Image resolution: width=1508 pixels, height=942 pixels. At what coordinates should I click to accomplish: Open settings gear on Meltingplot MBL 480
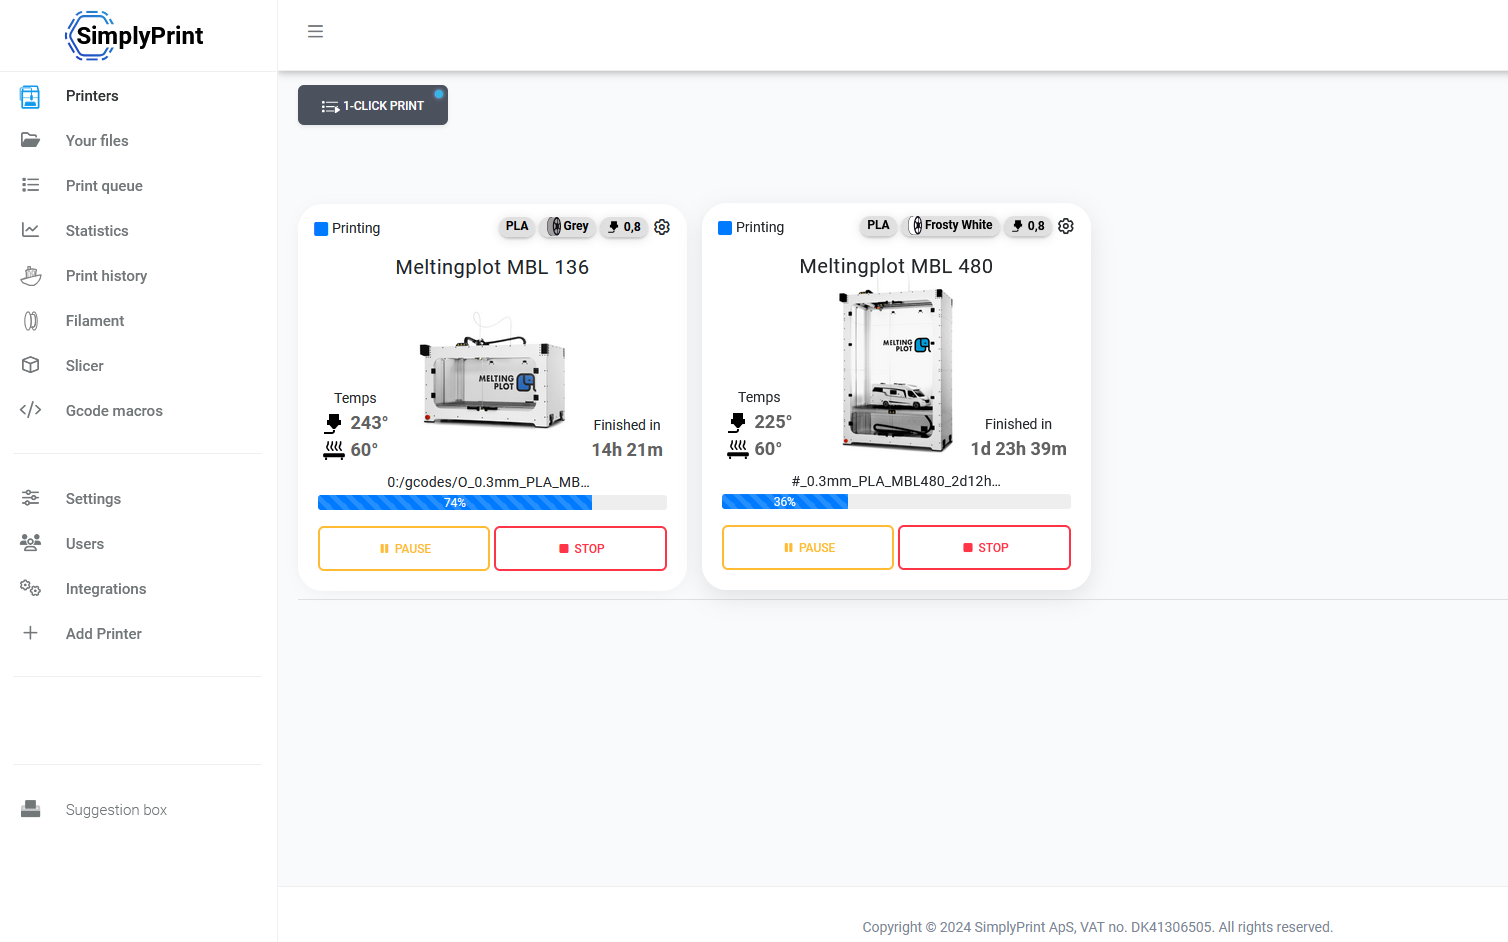pyautogui.click(x=1066, y=226)
